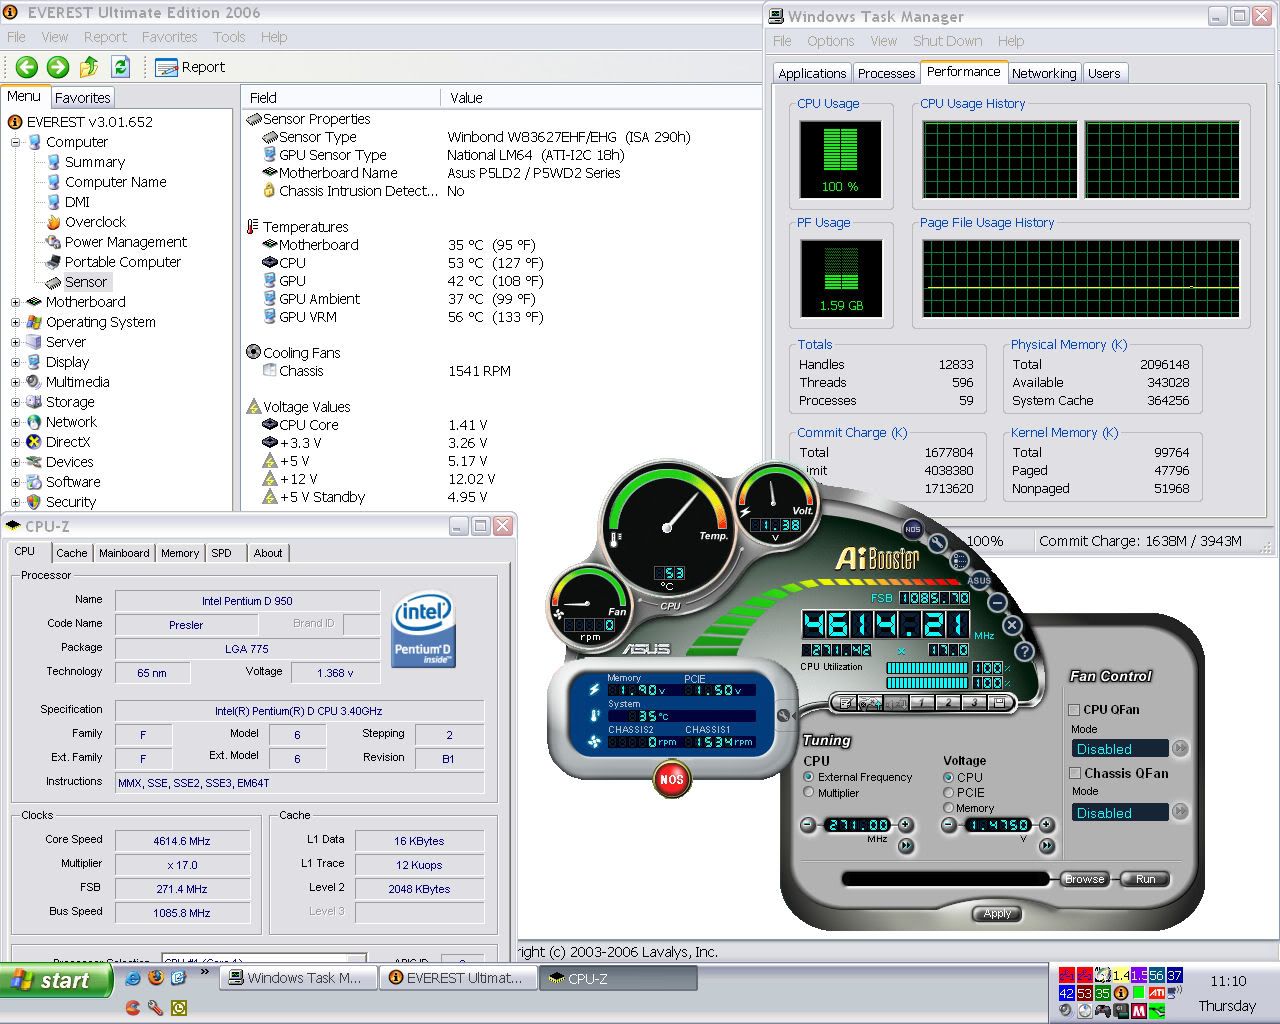Open CPU QFan Mode Disabled dropdown
Viewport: 1280px width, 1024px height.
[1180, 748]
